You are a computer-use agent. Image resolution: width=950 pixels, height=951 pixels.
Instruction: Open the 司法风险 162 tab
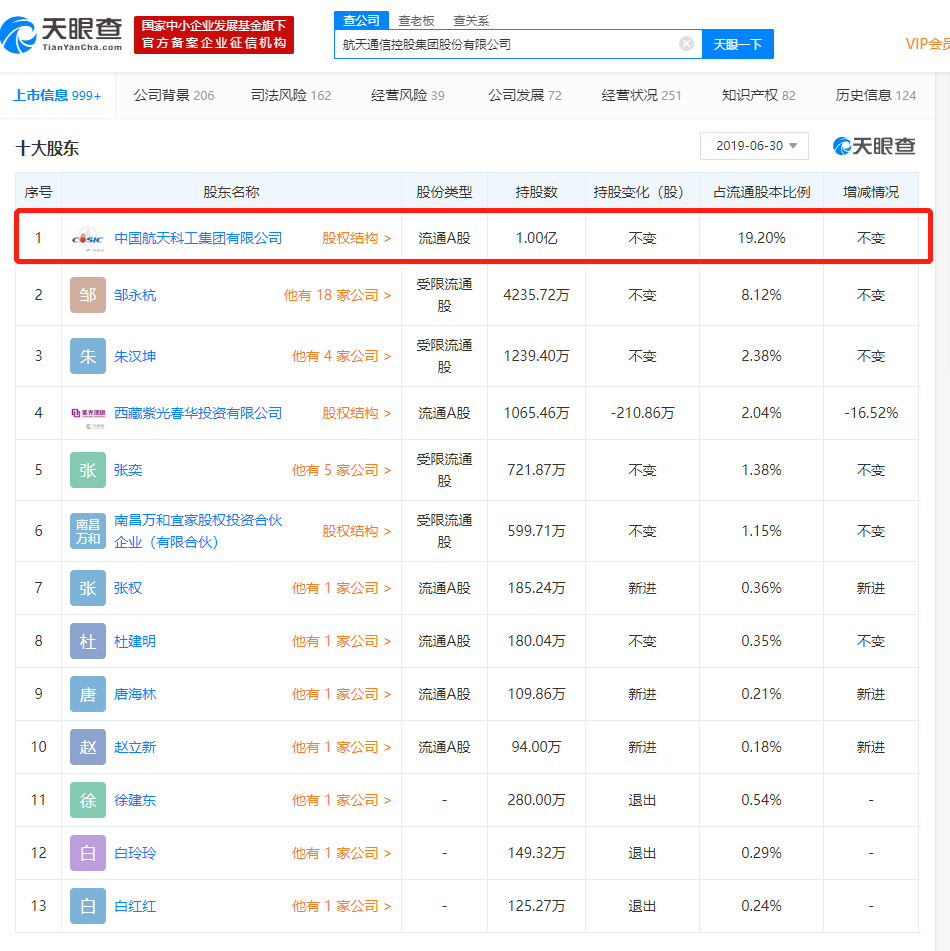pos(291,95)
